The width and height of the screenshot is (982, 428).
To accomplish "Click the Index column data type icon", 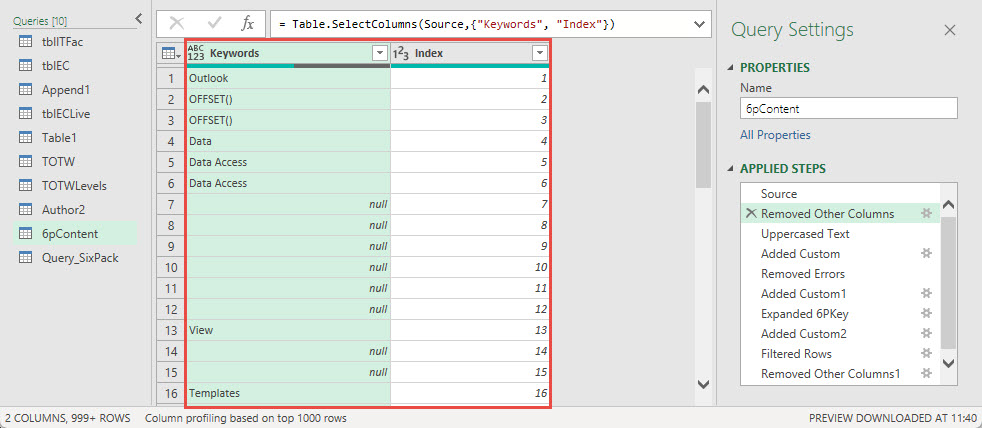I will click(x=400, y=54).
